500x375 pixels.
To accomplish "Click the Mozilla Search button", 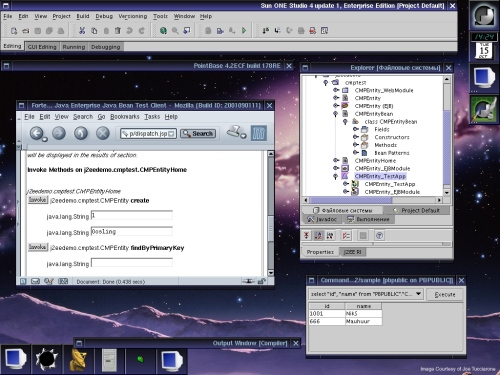I will 198,134.
